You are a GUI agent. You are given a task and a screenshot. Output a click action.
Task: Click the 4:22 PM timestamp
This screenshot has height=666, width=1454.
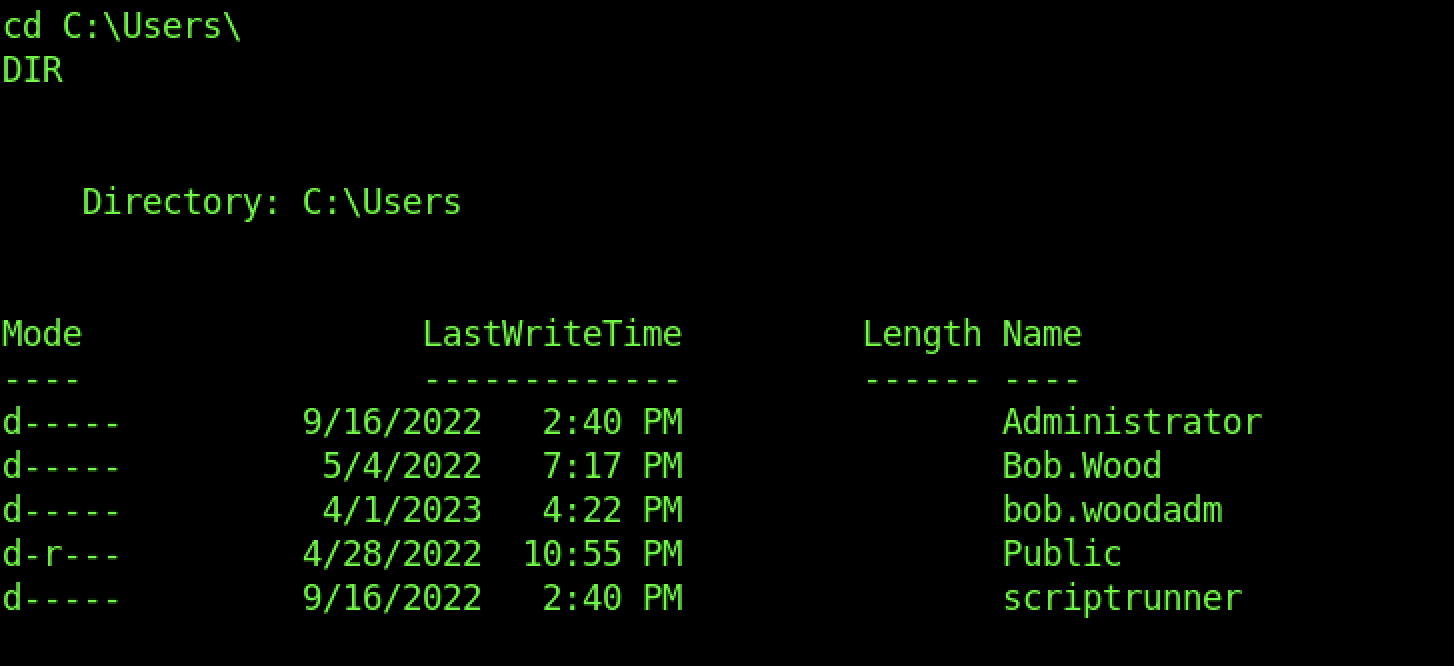point(611,510)
